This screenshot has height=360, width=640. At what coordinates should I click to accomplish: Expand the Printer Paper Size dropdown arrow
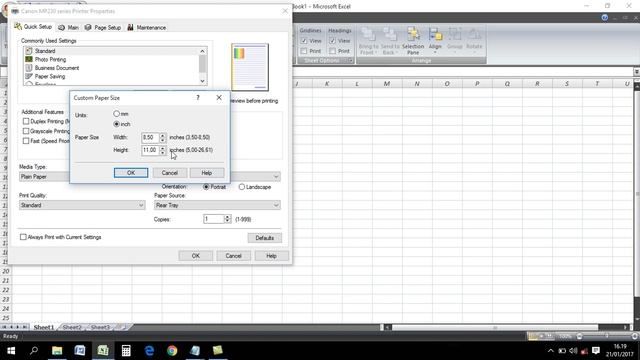pyautogui.click(x=276, y=177)
